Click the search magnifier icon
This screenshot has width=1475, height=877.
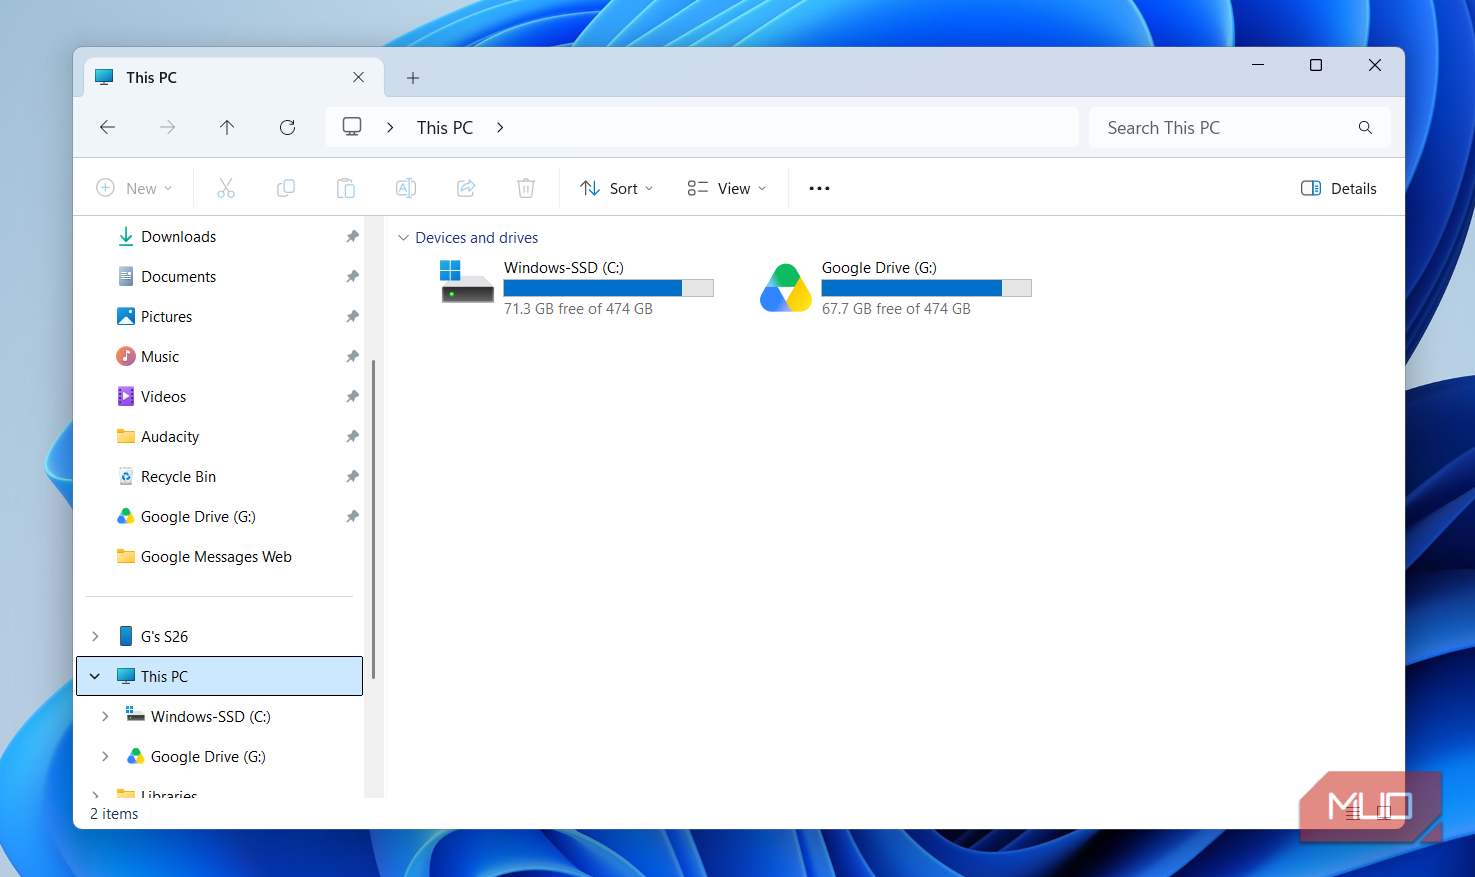1365,127
